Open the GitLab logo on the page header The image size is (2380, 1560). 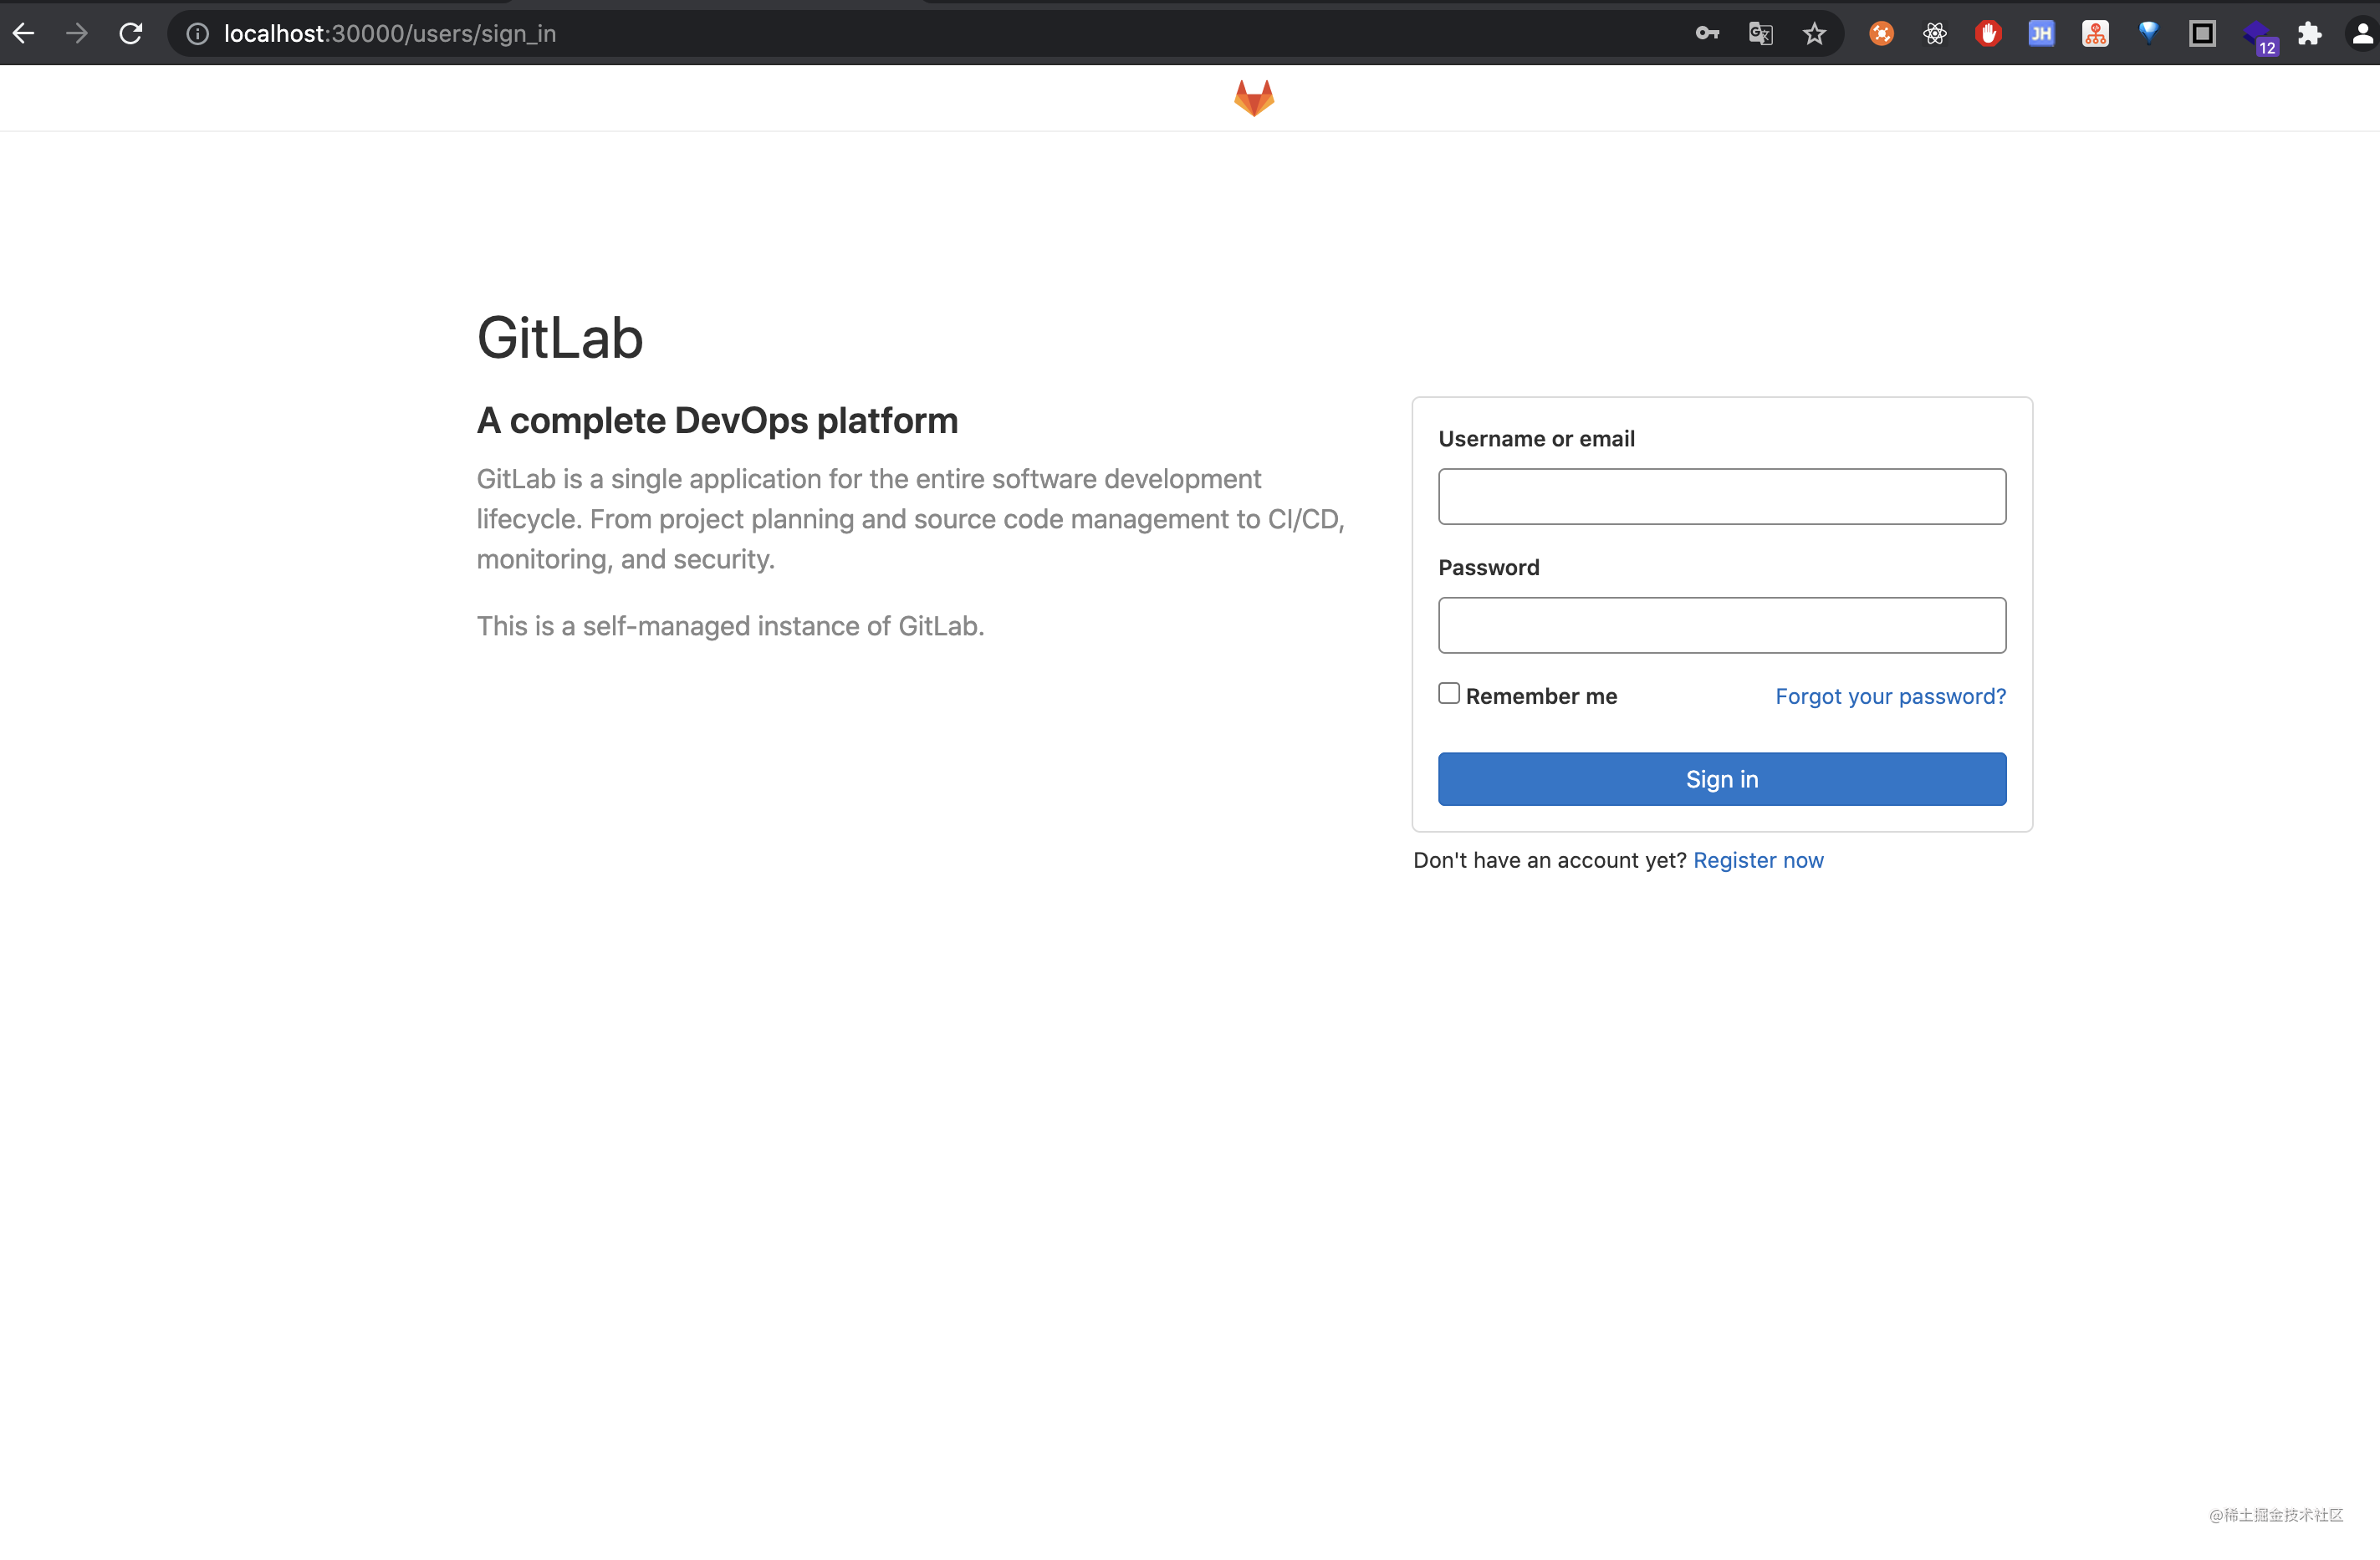point(1253,97)
